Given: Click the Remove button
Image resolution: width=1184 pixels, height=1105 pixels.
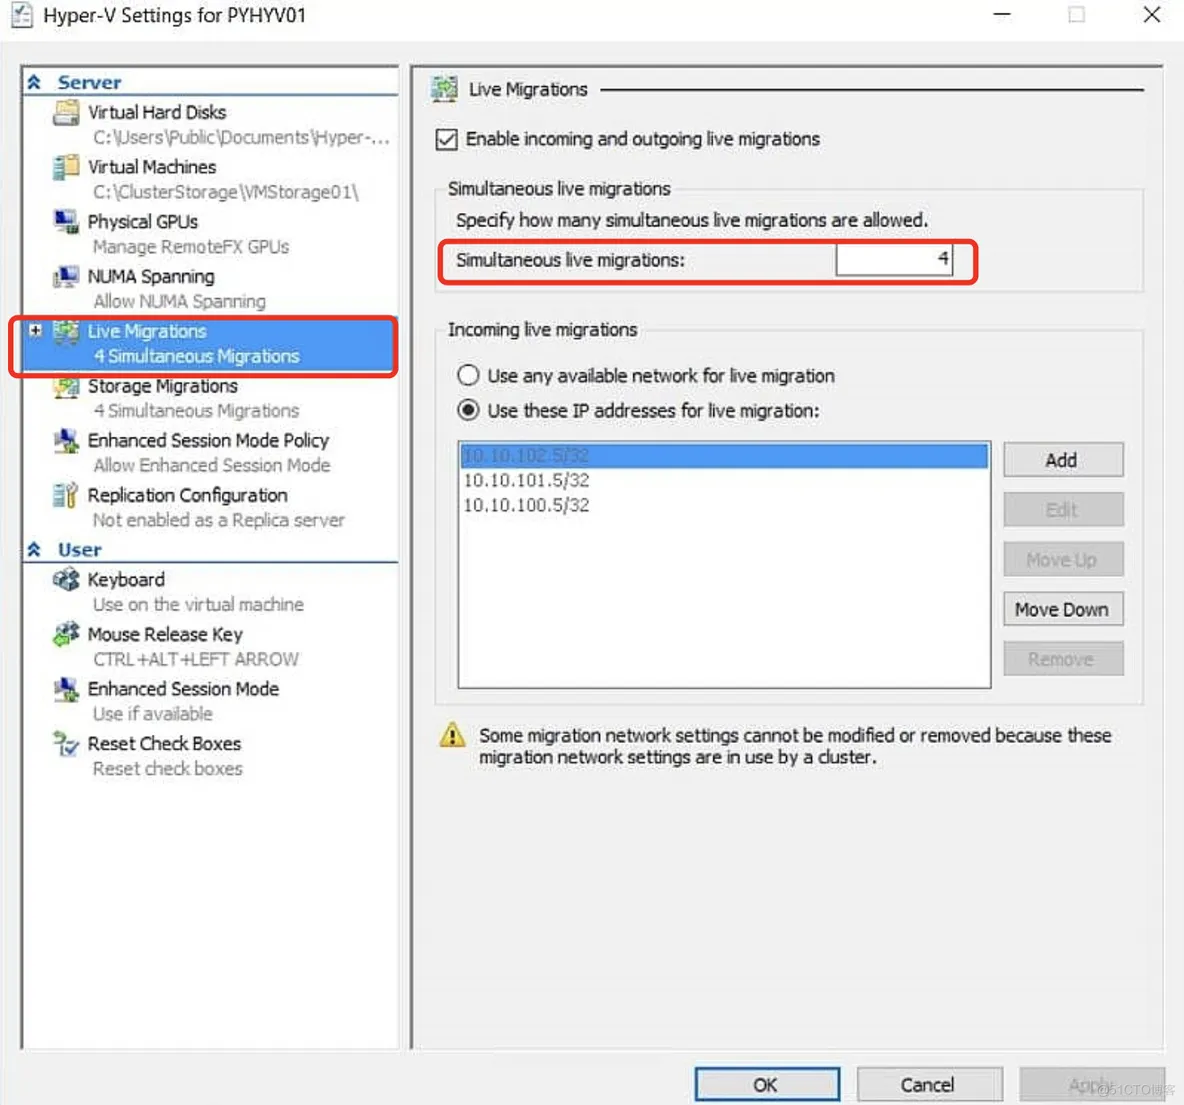Looking at the screenshot, I should [1062, 659].
